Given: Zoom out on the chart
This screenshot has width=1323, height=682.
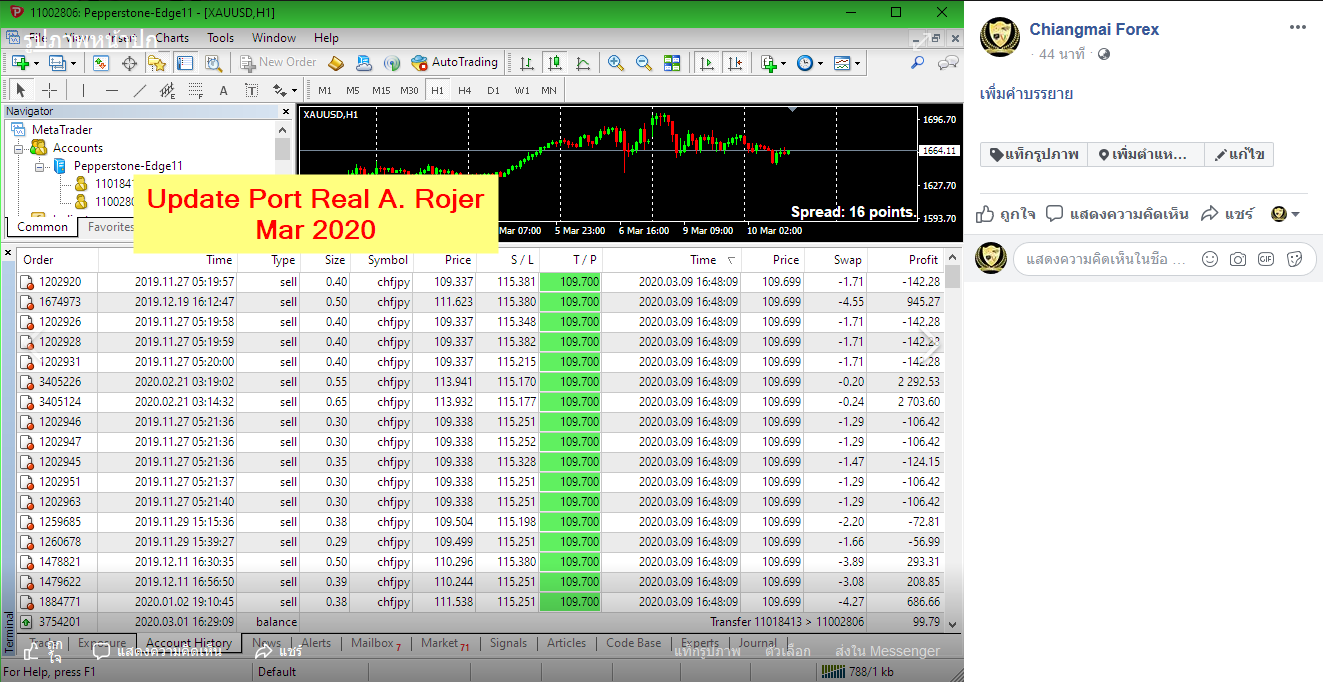Looking at the screenshot, I should click(x=644, y=63).
